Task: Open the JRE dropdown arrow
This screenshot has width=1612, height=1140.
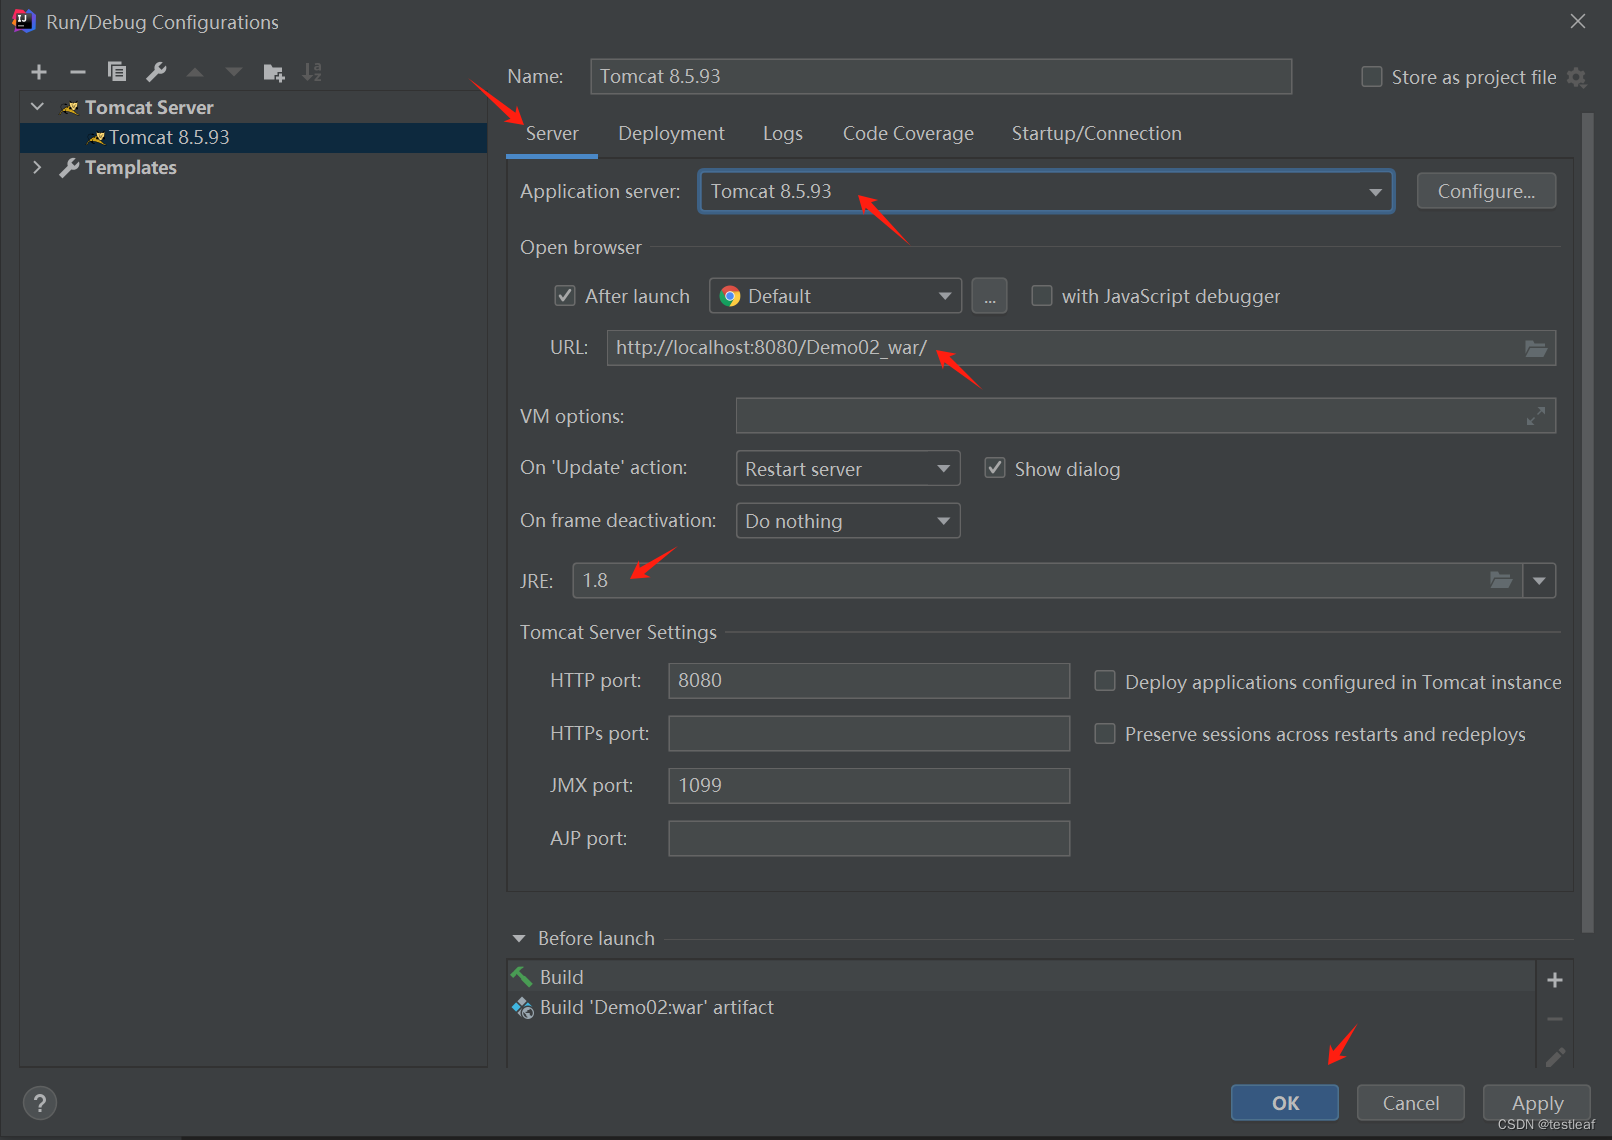Action: pyautogui.click(x=1539, y=580)
